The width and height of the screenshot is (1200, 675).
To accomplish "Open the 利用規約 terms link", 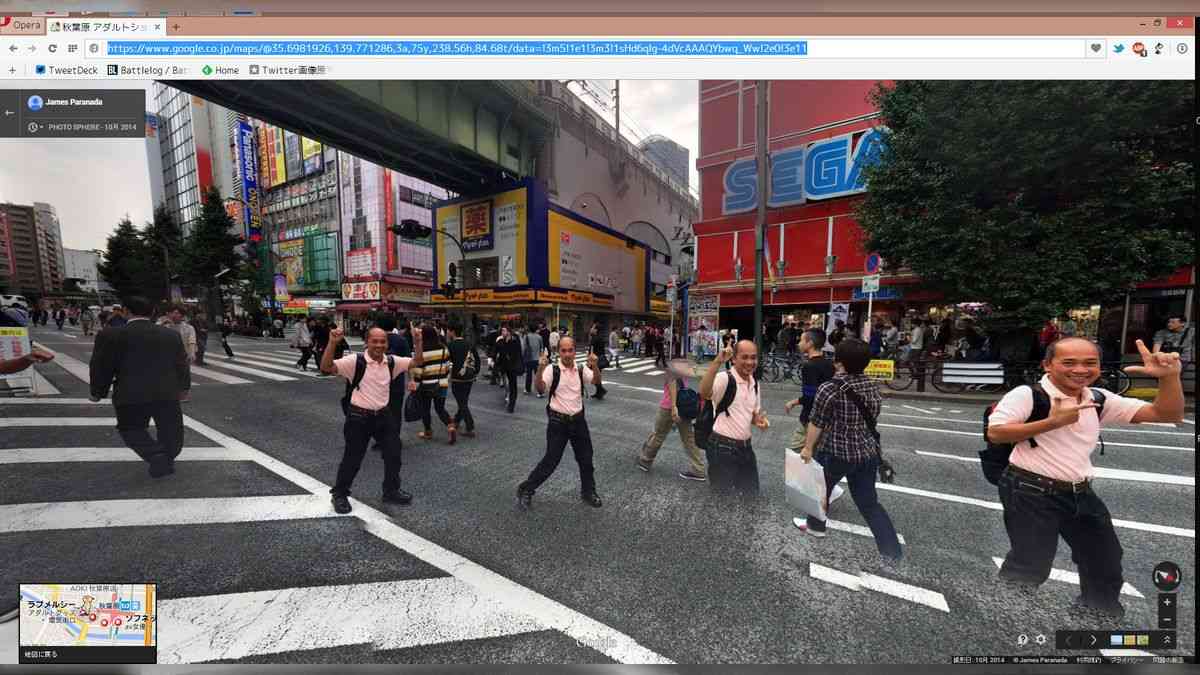I will (1087, 660).
